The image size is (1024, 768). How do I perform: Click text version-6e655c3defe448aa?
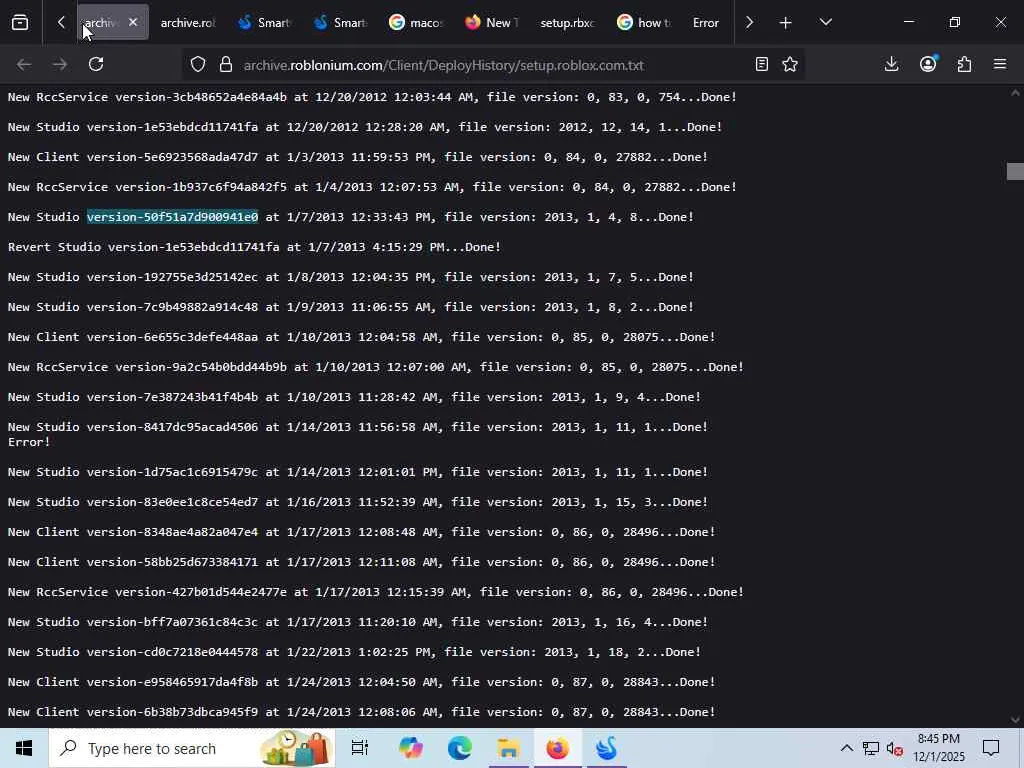pos(172,337)
